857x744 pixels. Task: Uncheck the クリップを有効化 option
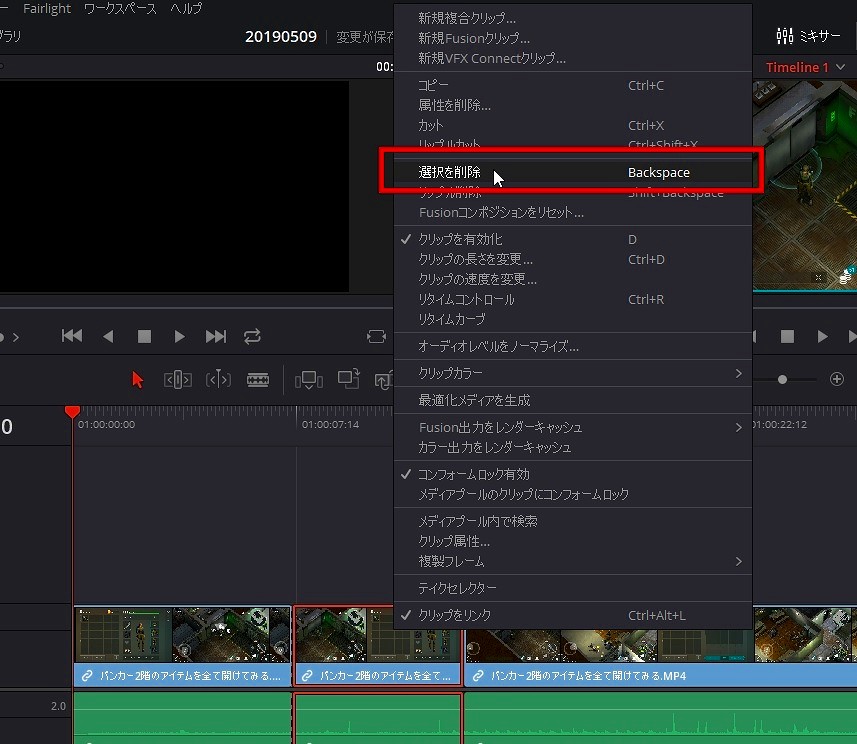(460, 240)
